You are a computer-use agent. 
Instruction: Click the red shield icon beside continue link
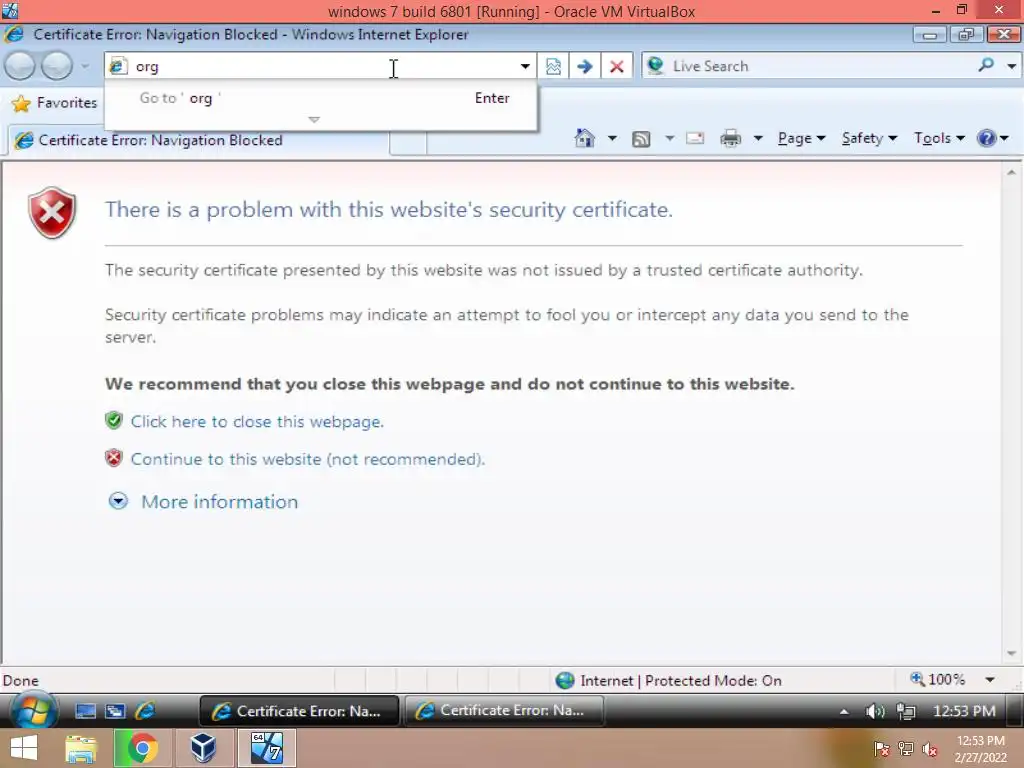point(114,458)
